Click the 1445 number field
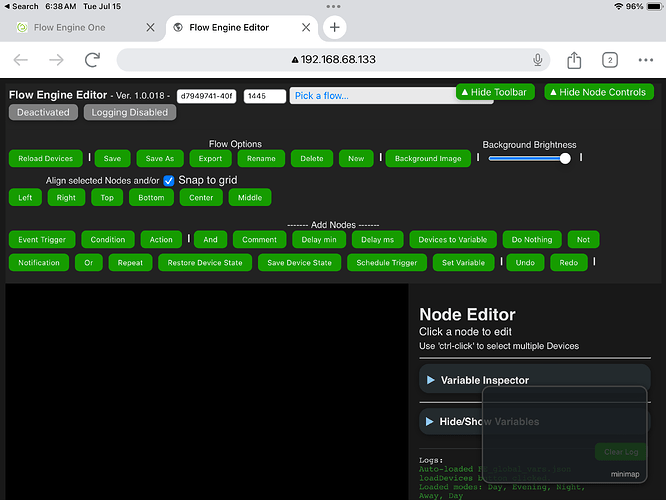 265,96
